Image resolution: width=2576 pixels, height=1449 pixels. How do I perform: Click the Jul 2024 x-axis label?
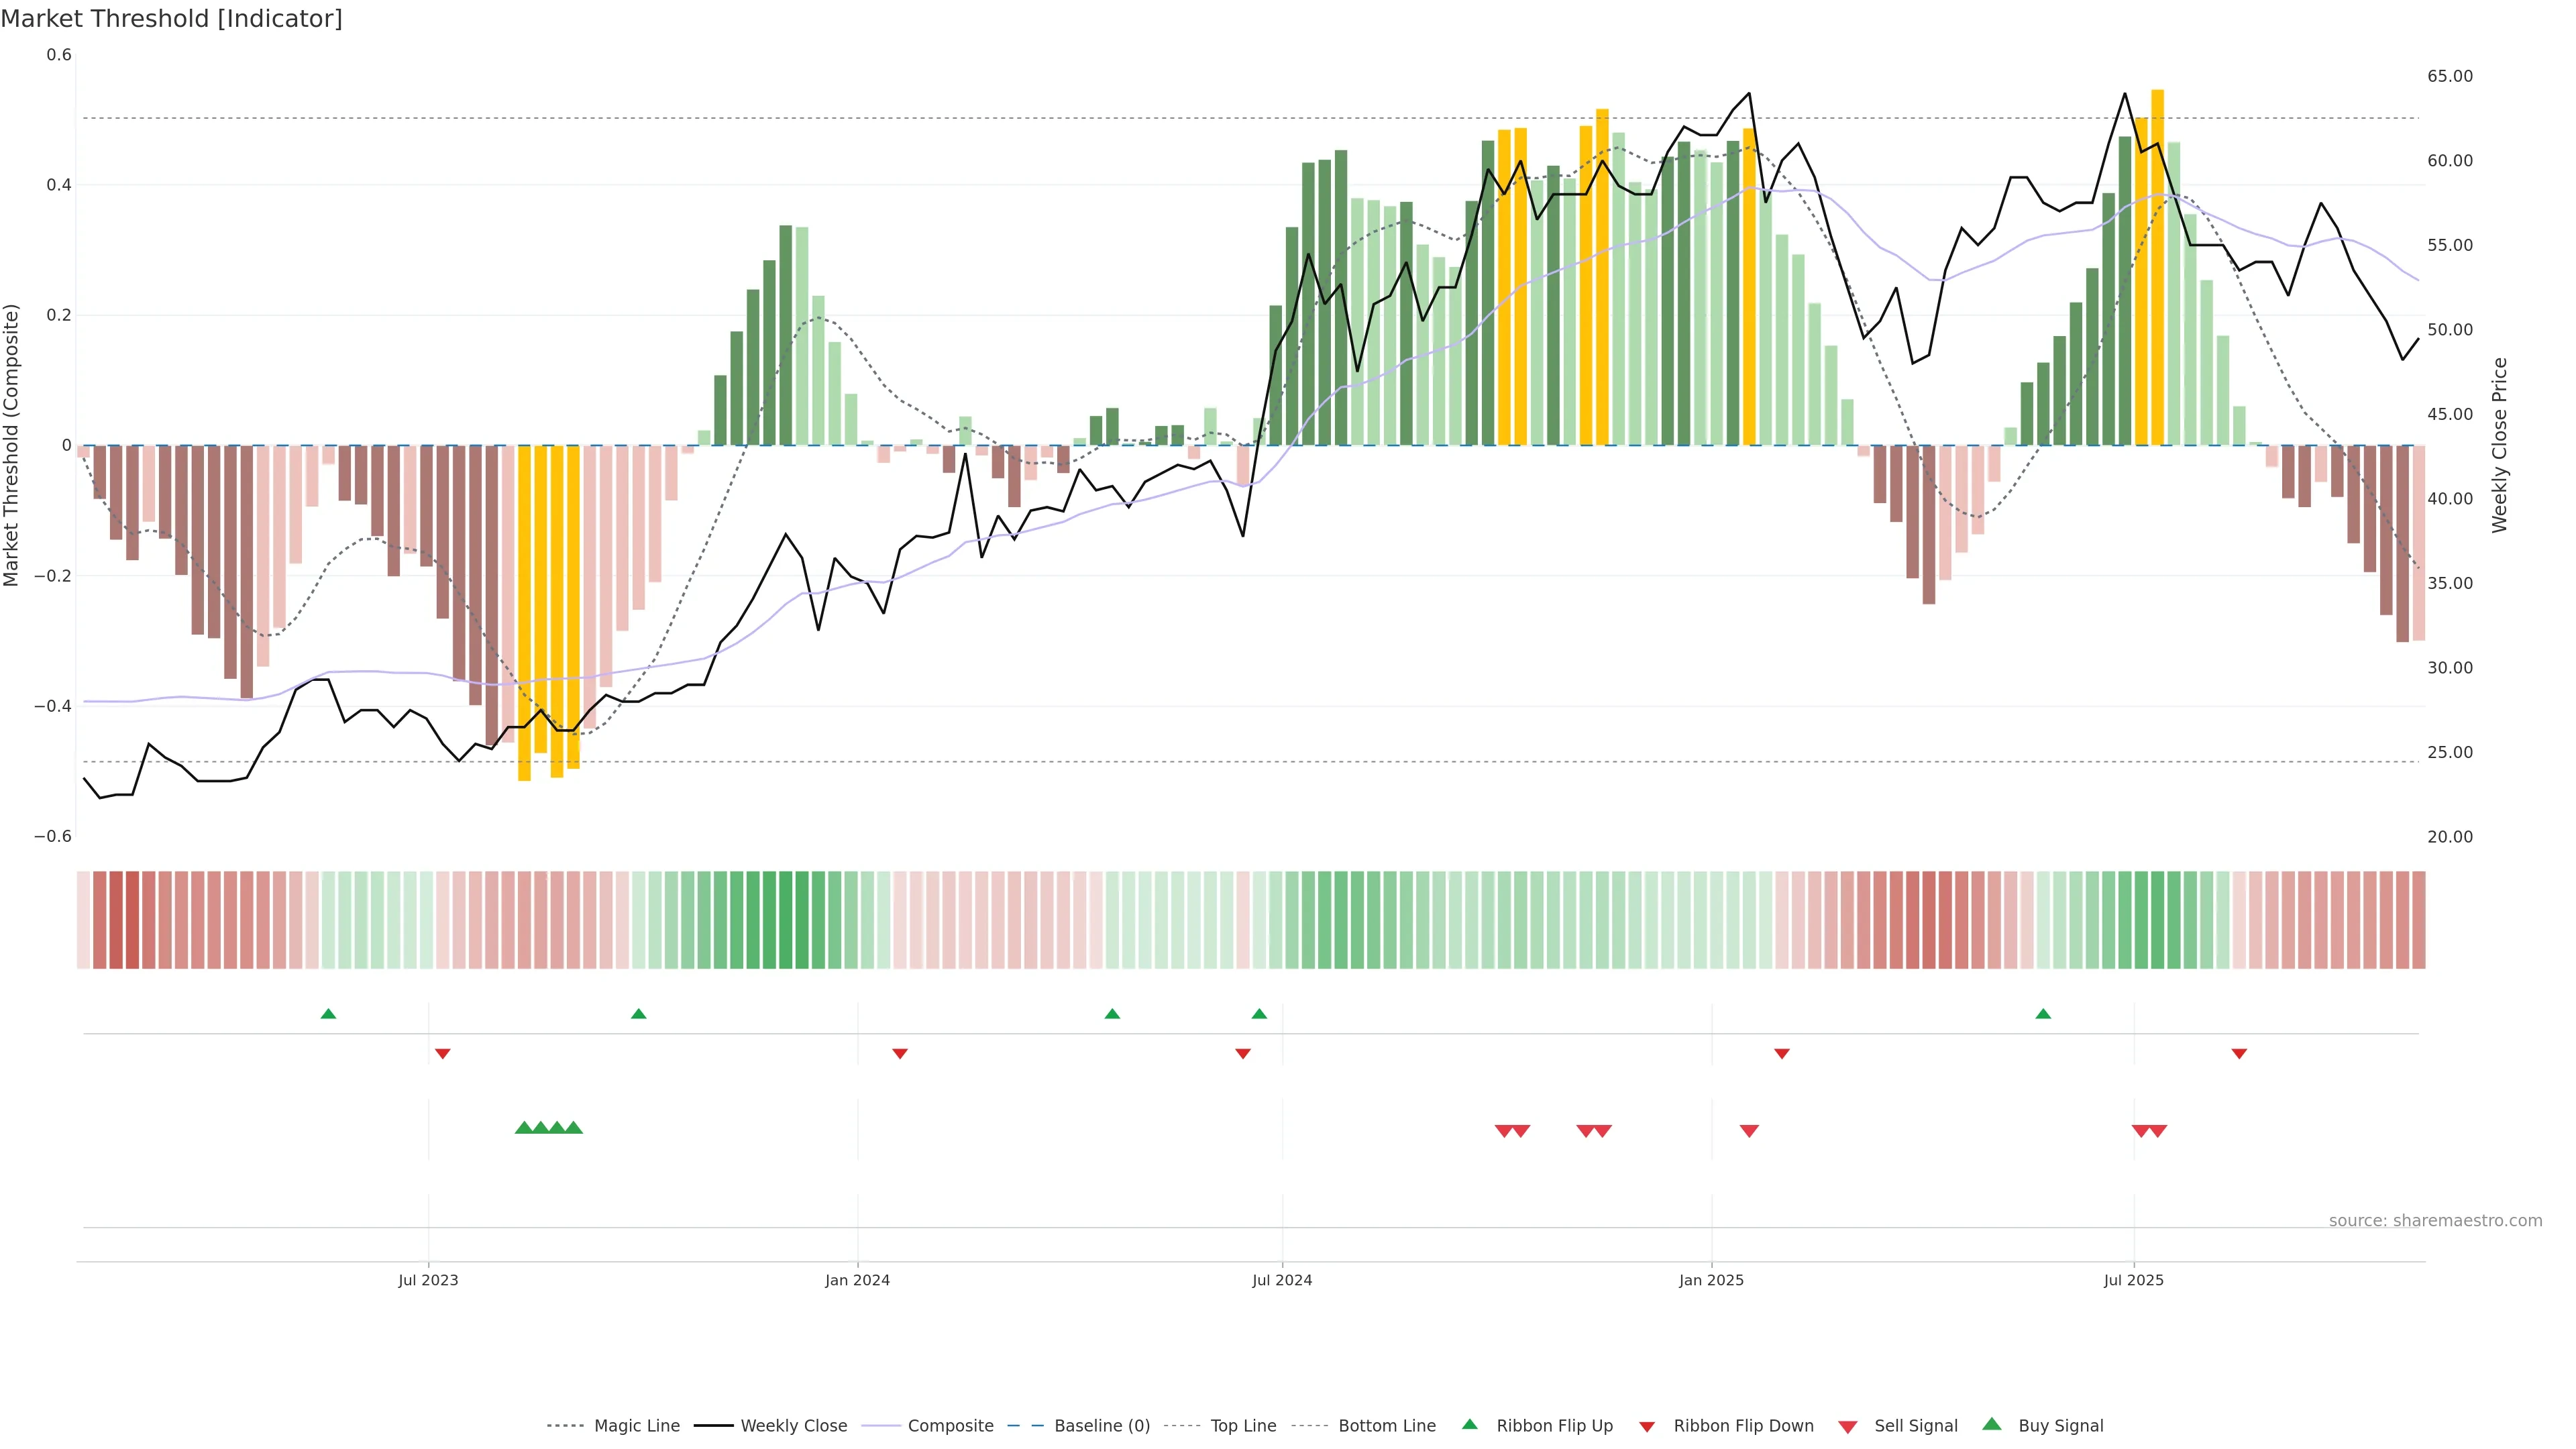(1282, 1280)
